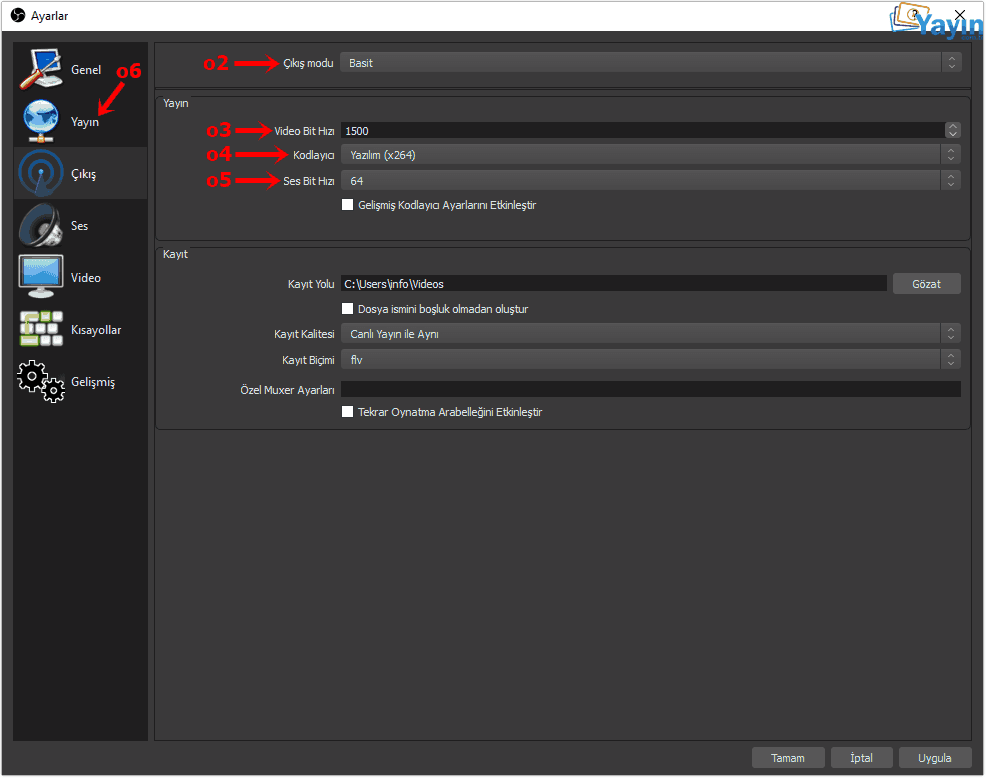Screen dimensions: 986x778
Task: Confirm settings with the Tamam button
Action: (788, 757)
